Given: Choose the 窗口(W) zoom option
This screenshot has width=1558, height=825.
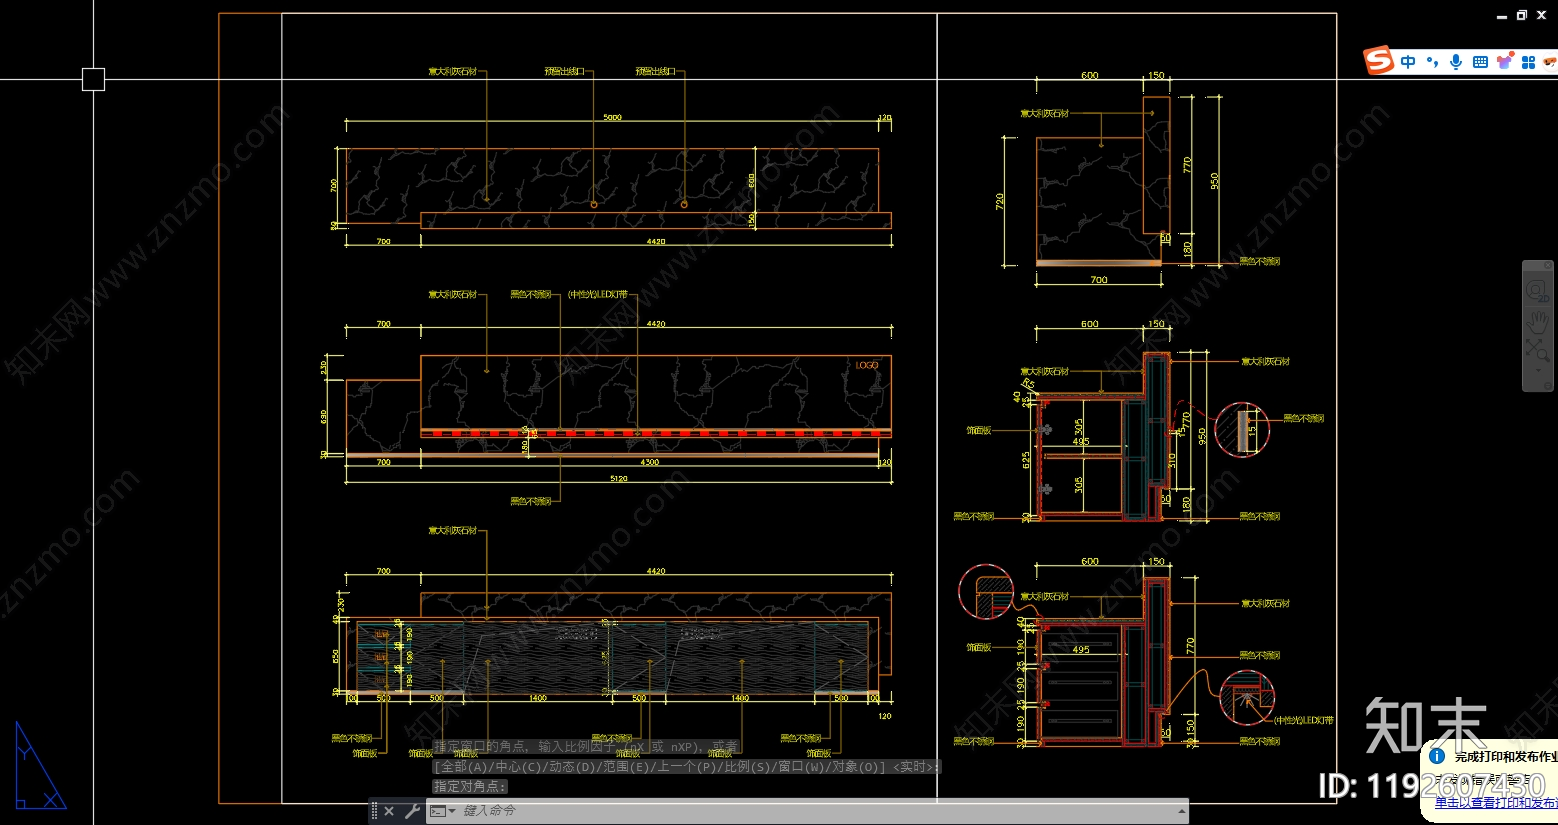Looking at the screenshot, I should click(803, 767).
